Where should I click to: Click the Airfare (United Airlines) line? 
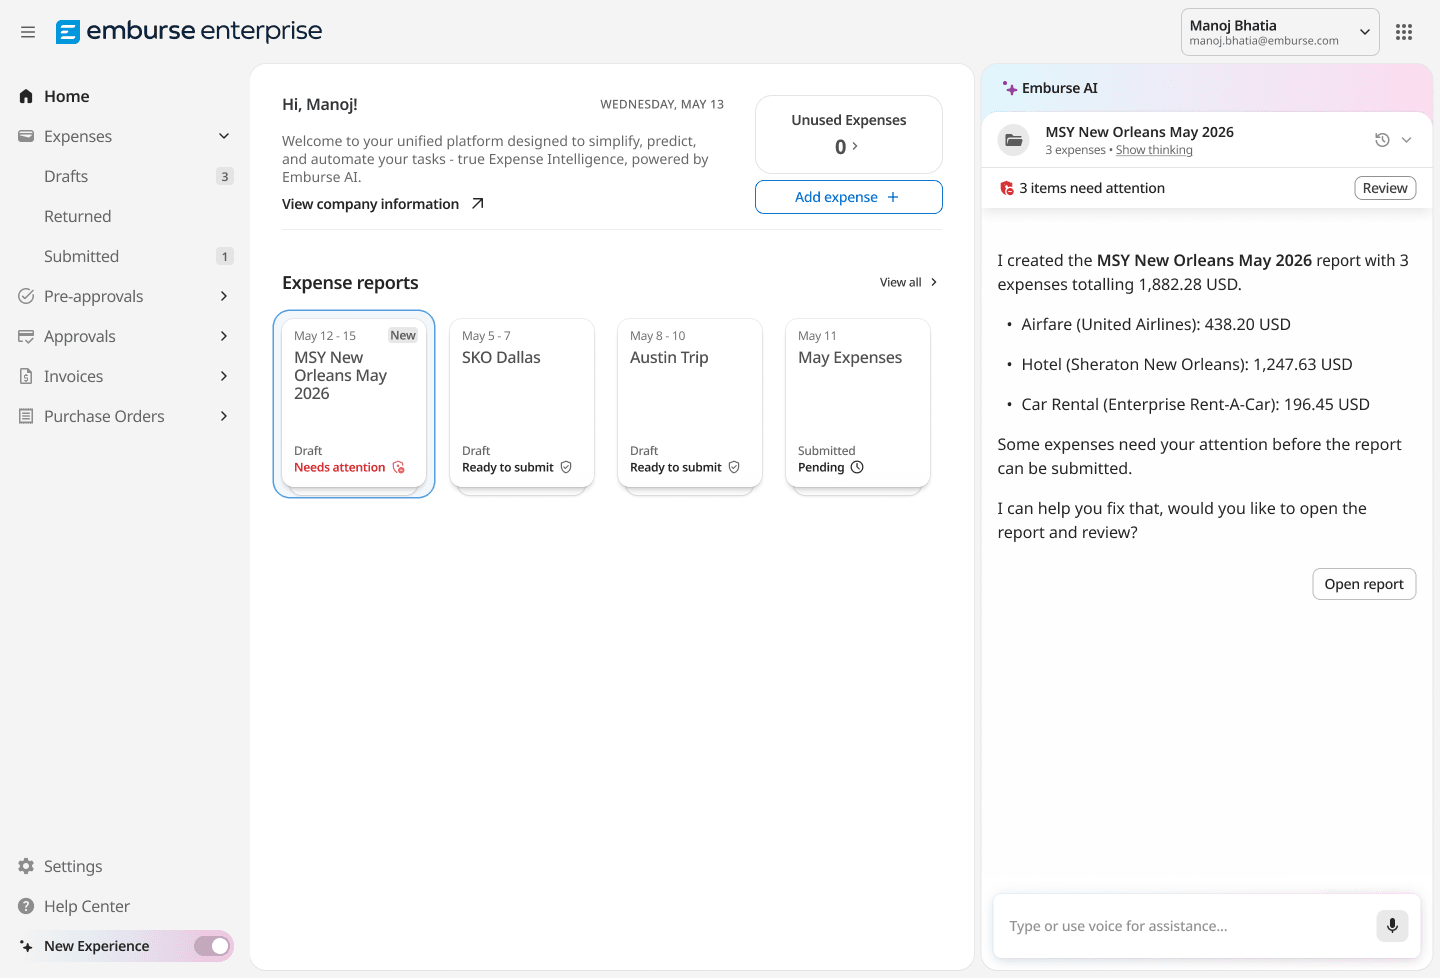tap(1156, 324)
